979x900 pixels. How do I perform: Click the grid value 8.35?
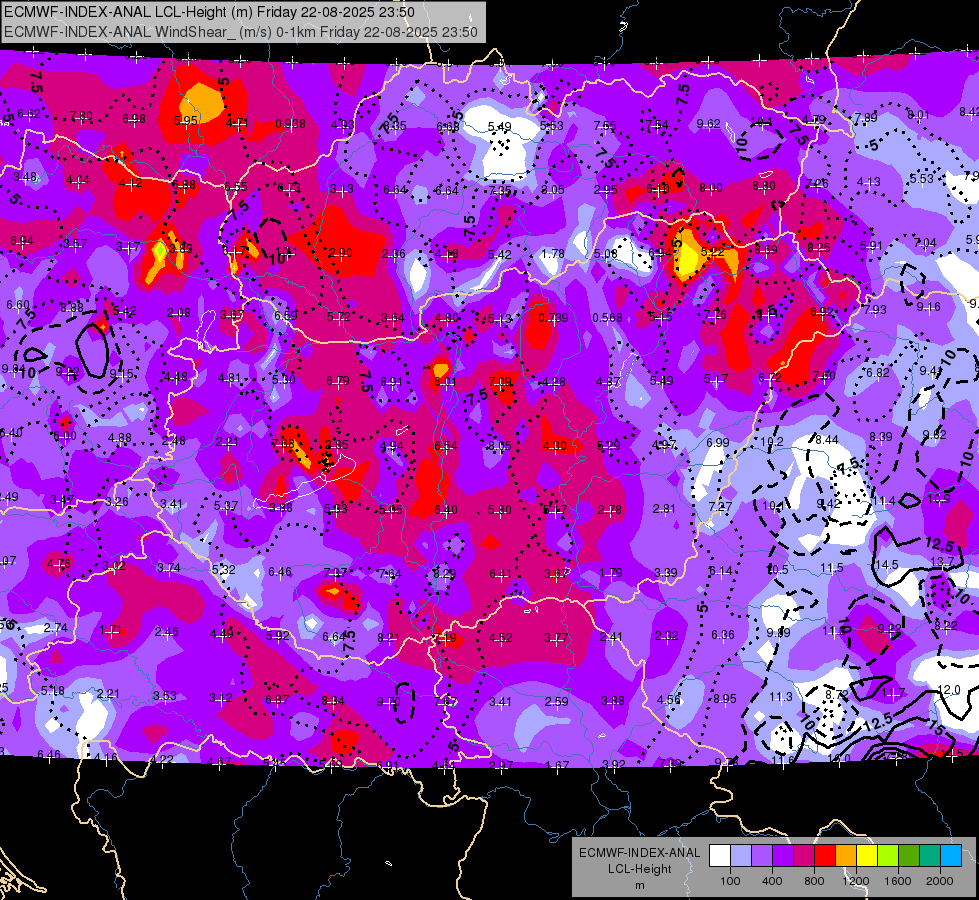[x=395, y=126]
